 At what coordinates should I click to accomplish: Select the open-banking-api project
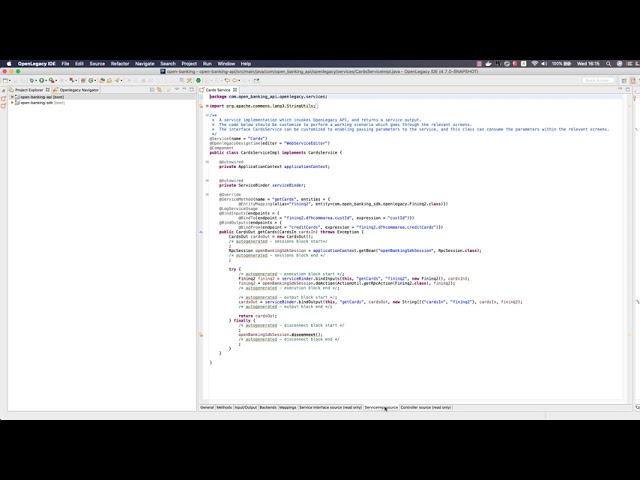42,97
